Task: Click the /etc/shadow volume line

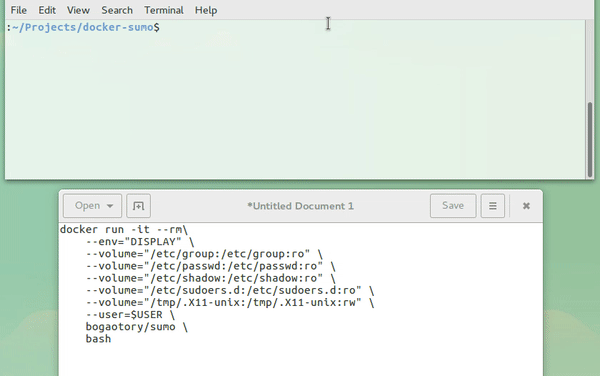Action: point(211,278)
